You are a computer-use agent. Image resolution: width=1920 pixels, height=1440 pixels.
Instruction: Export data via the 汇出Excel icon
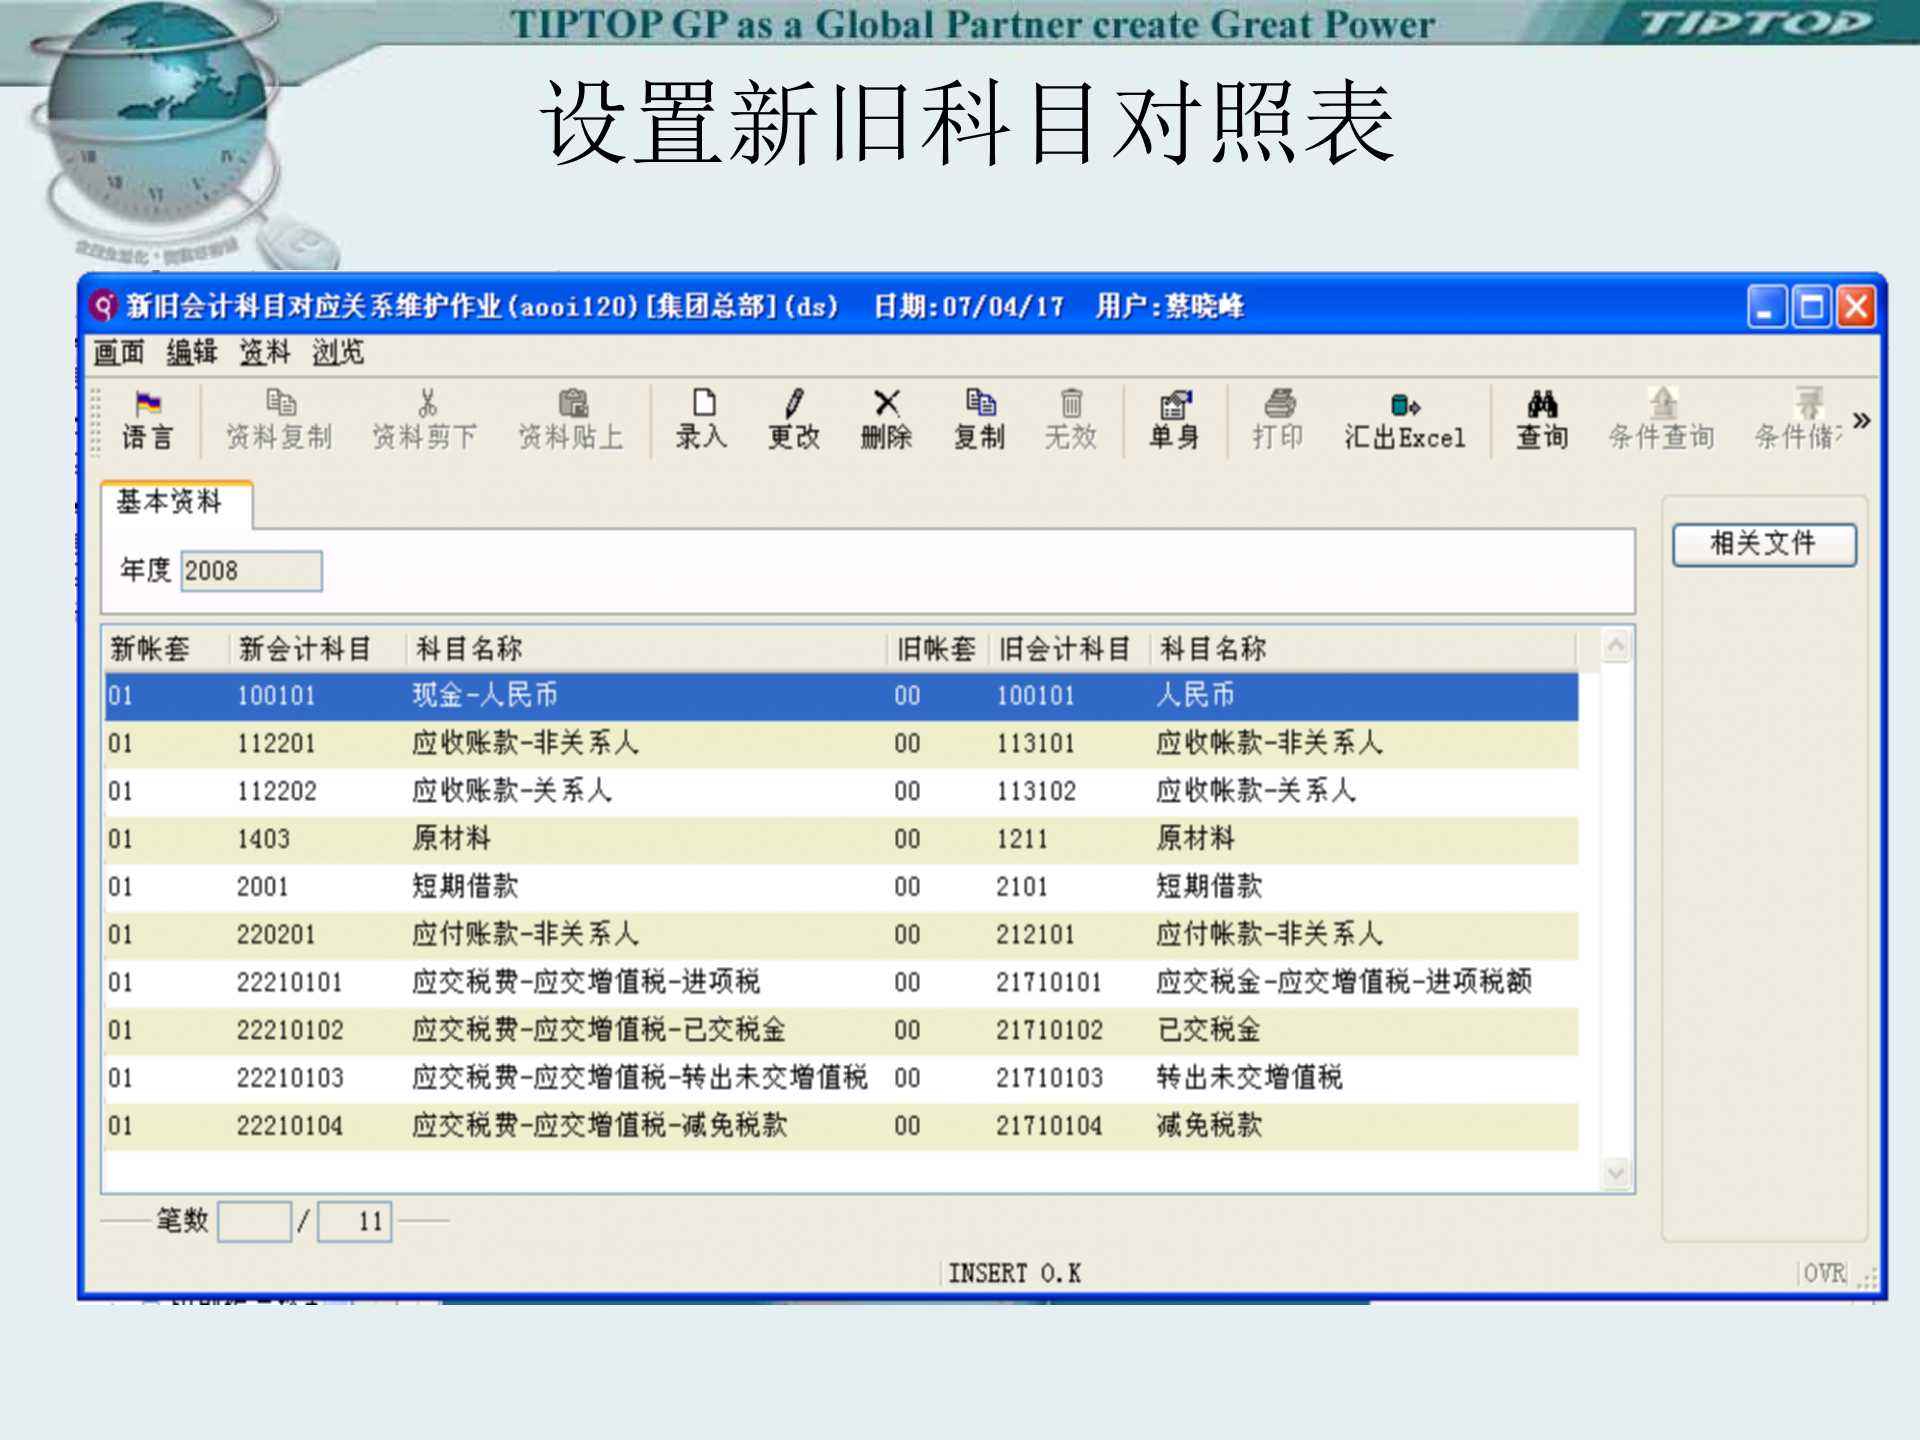[x=1404, y=420]
